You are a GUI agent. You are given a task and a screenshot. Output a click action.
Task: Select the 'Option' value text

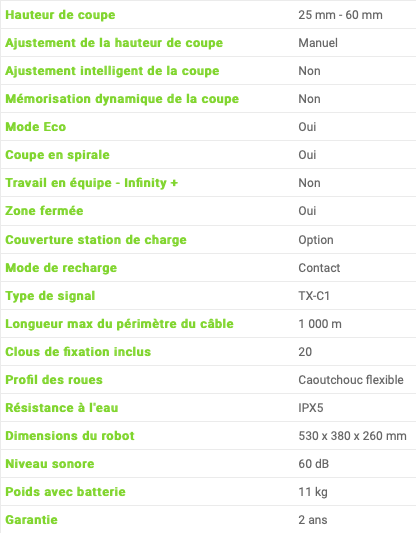tap(316, 240)
